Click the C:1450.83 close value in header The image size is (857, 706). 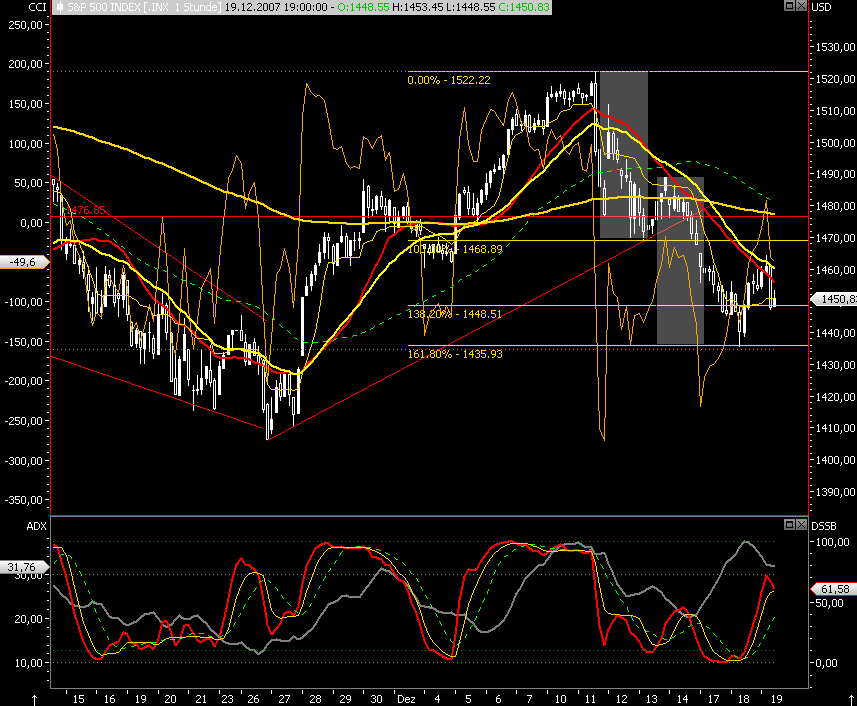click(524, 7)
